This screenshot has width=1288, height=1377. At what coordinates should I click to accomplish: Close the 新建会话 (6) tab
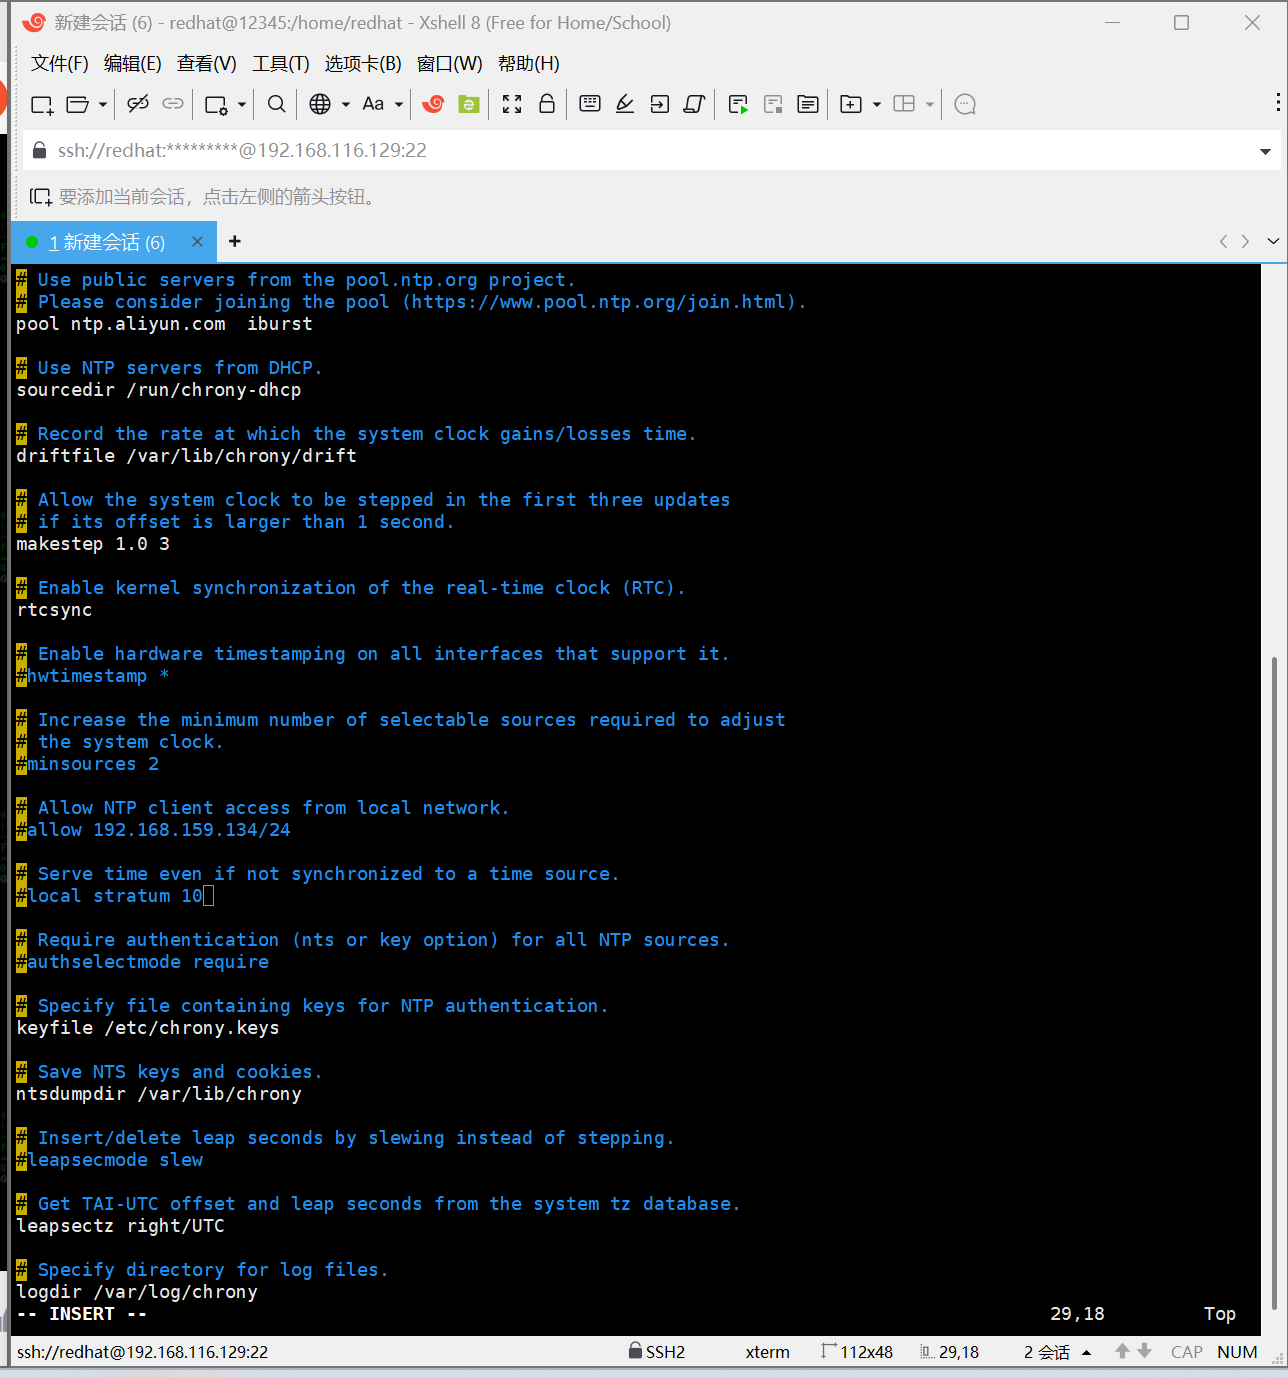[x=197, y=241]
